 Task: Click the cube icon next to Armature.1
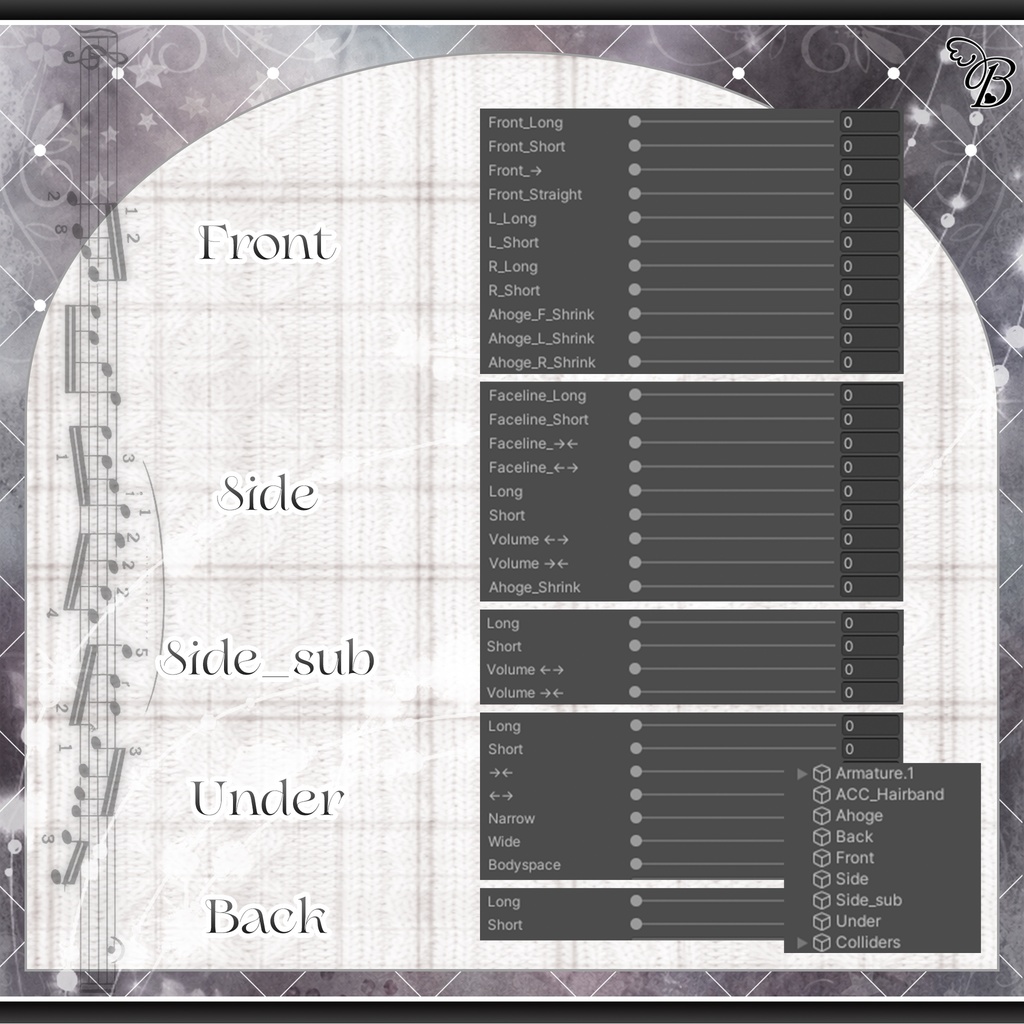pyautogui.click(x=822, y=773)
